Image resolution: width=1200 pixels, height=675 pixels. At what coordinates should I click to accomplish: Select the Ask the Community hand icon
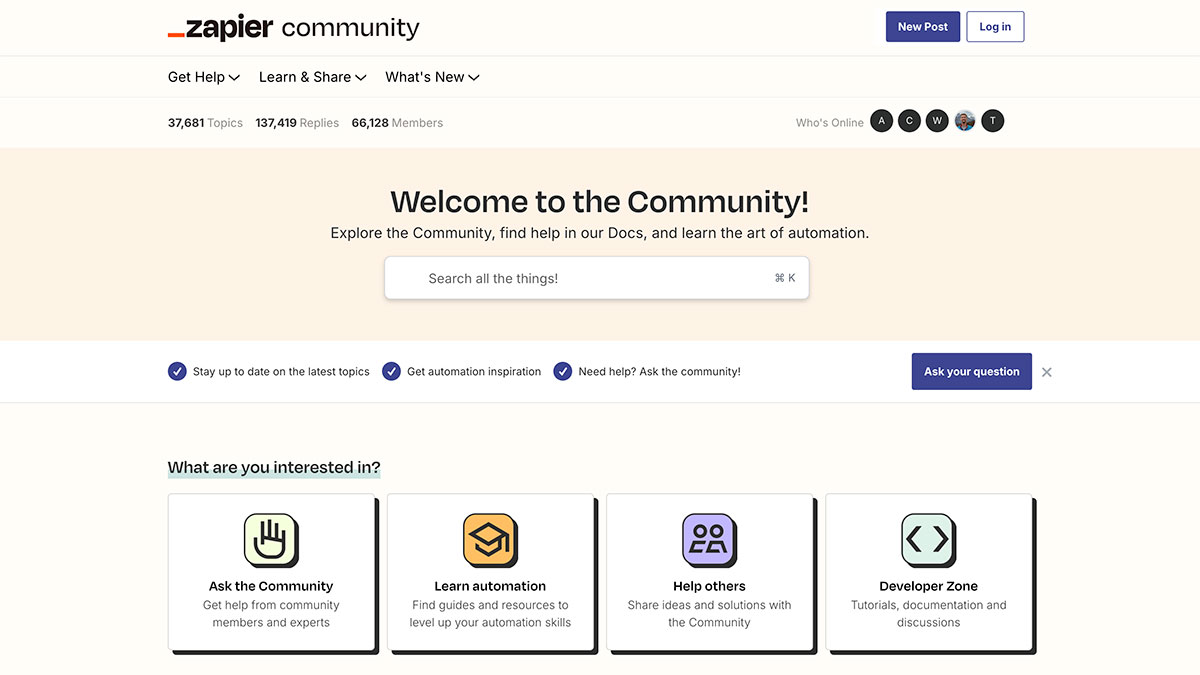[x=272, y=540]
